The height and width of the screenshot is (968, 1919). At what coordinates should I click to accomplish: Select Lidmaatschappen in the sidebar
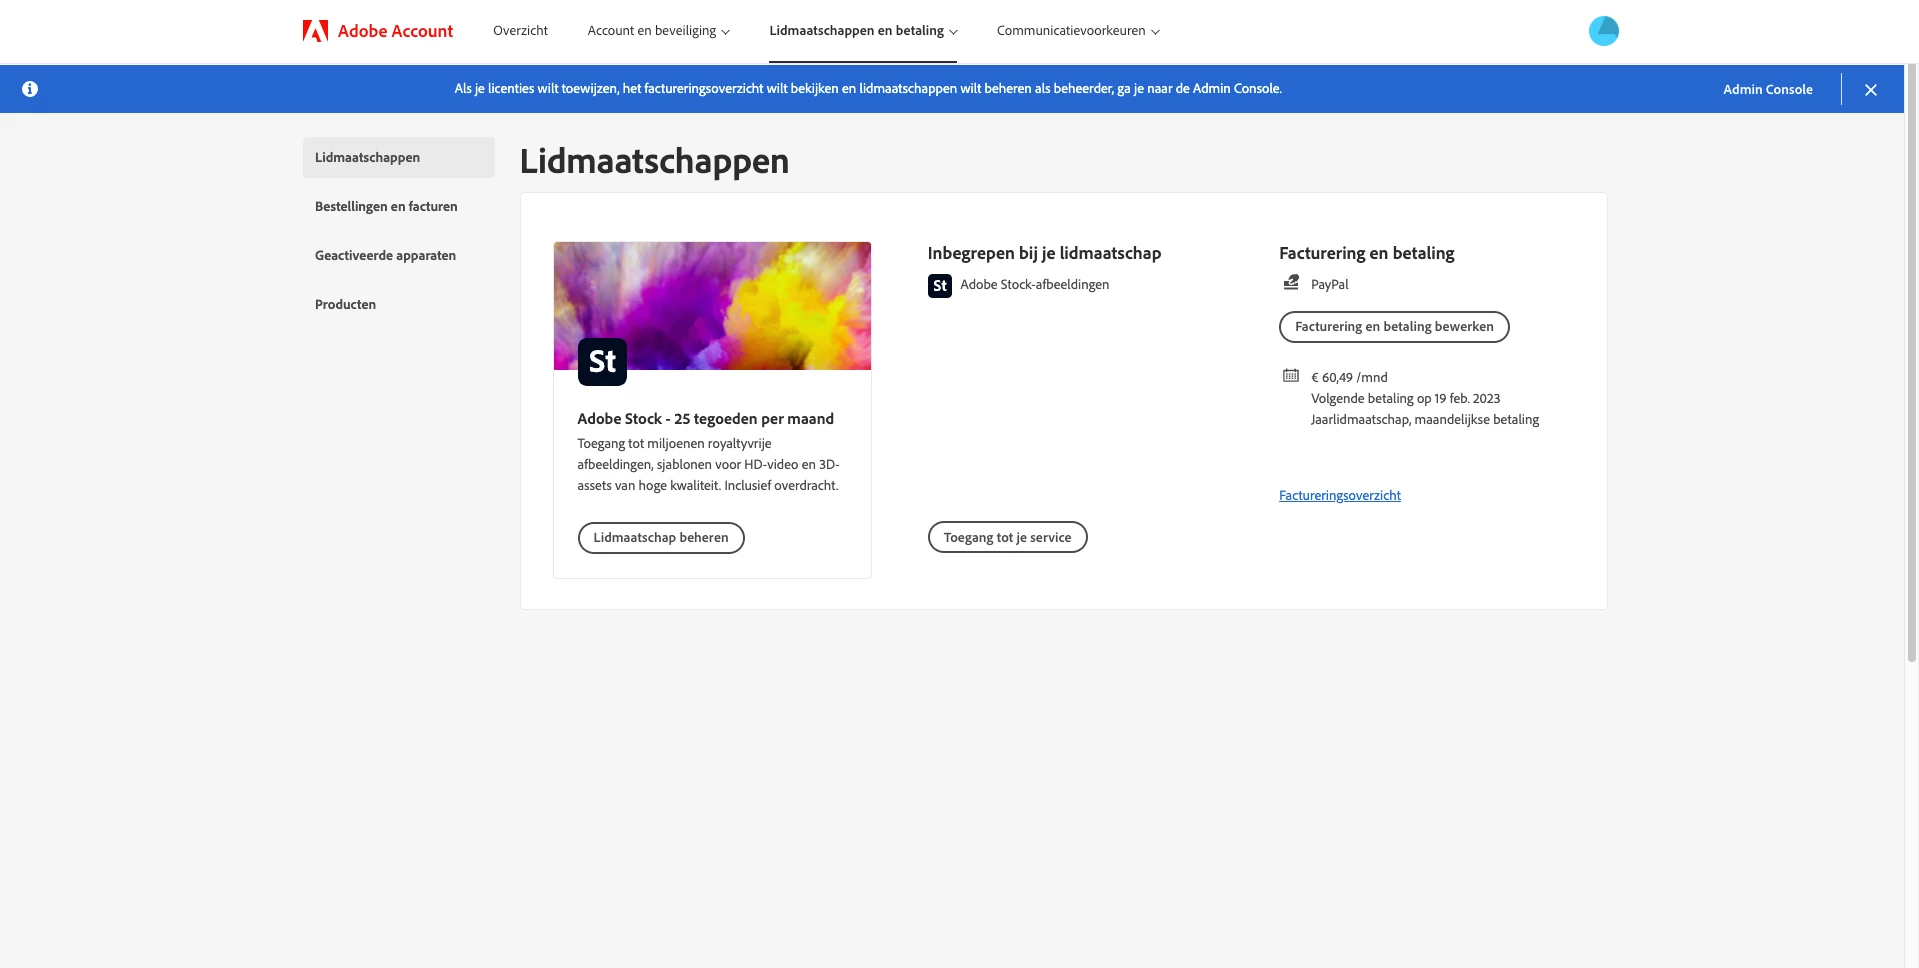click(x=398, y=157)
